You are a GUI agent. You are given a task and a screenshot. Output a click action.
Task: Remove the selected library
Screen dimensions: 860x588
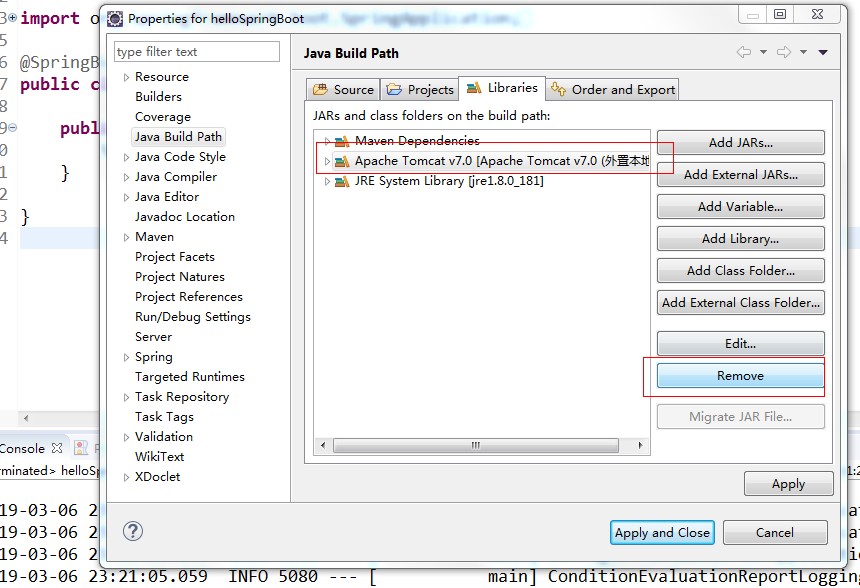coord(740,376)
